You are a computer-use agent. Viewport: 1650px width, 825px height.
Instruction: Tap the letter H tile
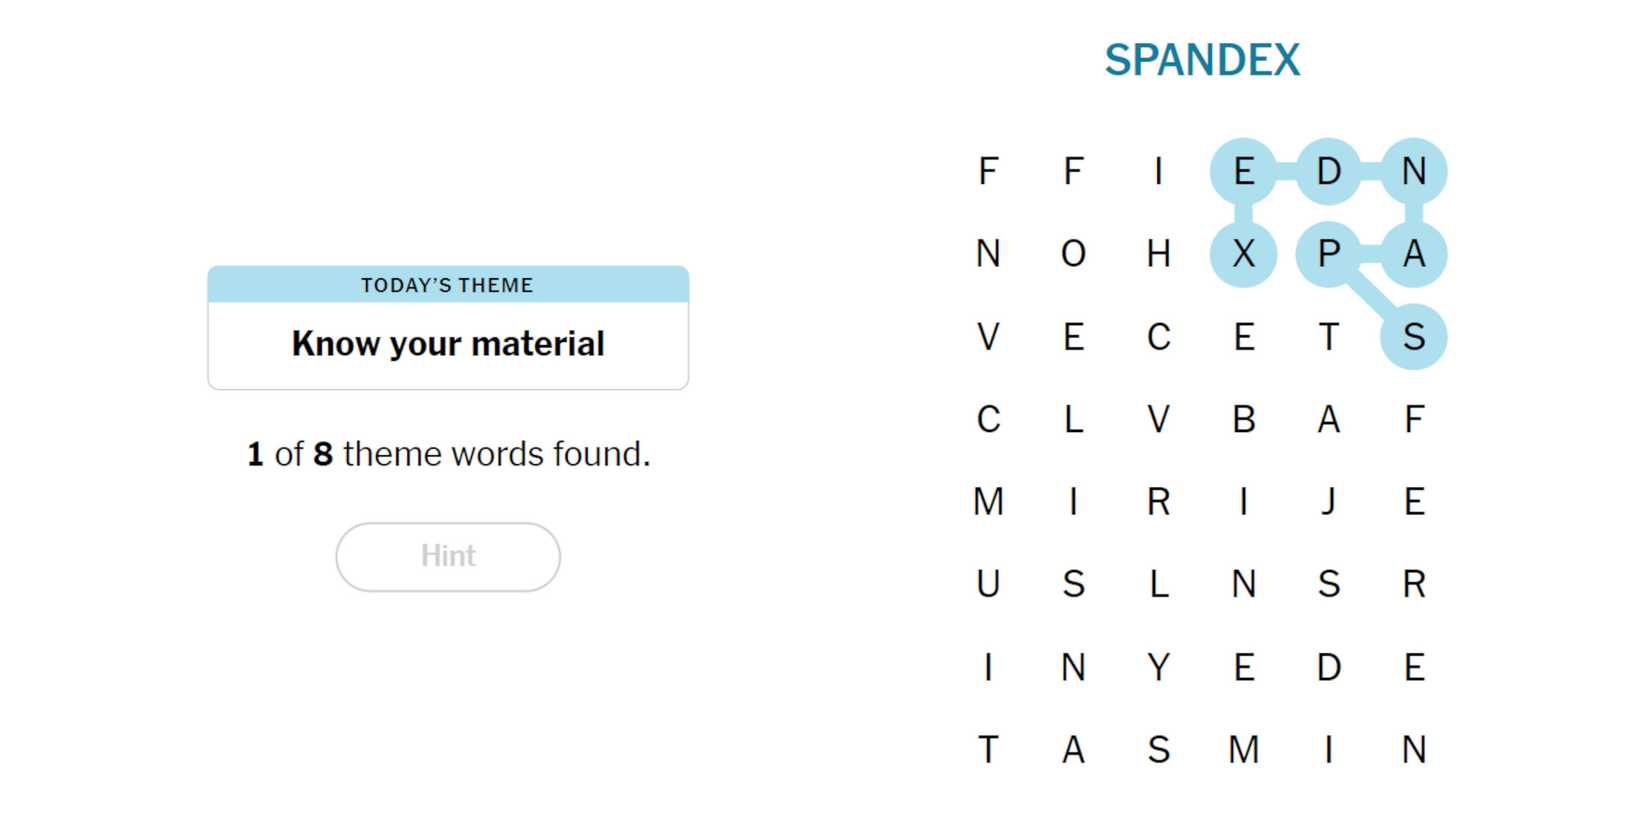click(1158, 254)
